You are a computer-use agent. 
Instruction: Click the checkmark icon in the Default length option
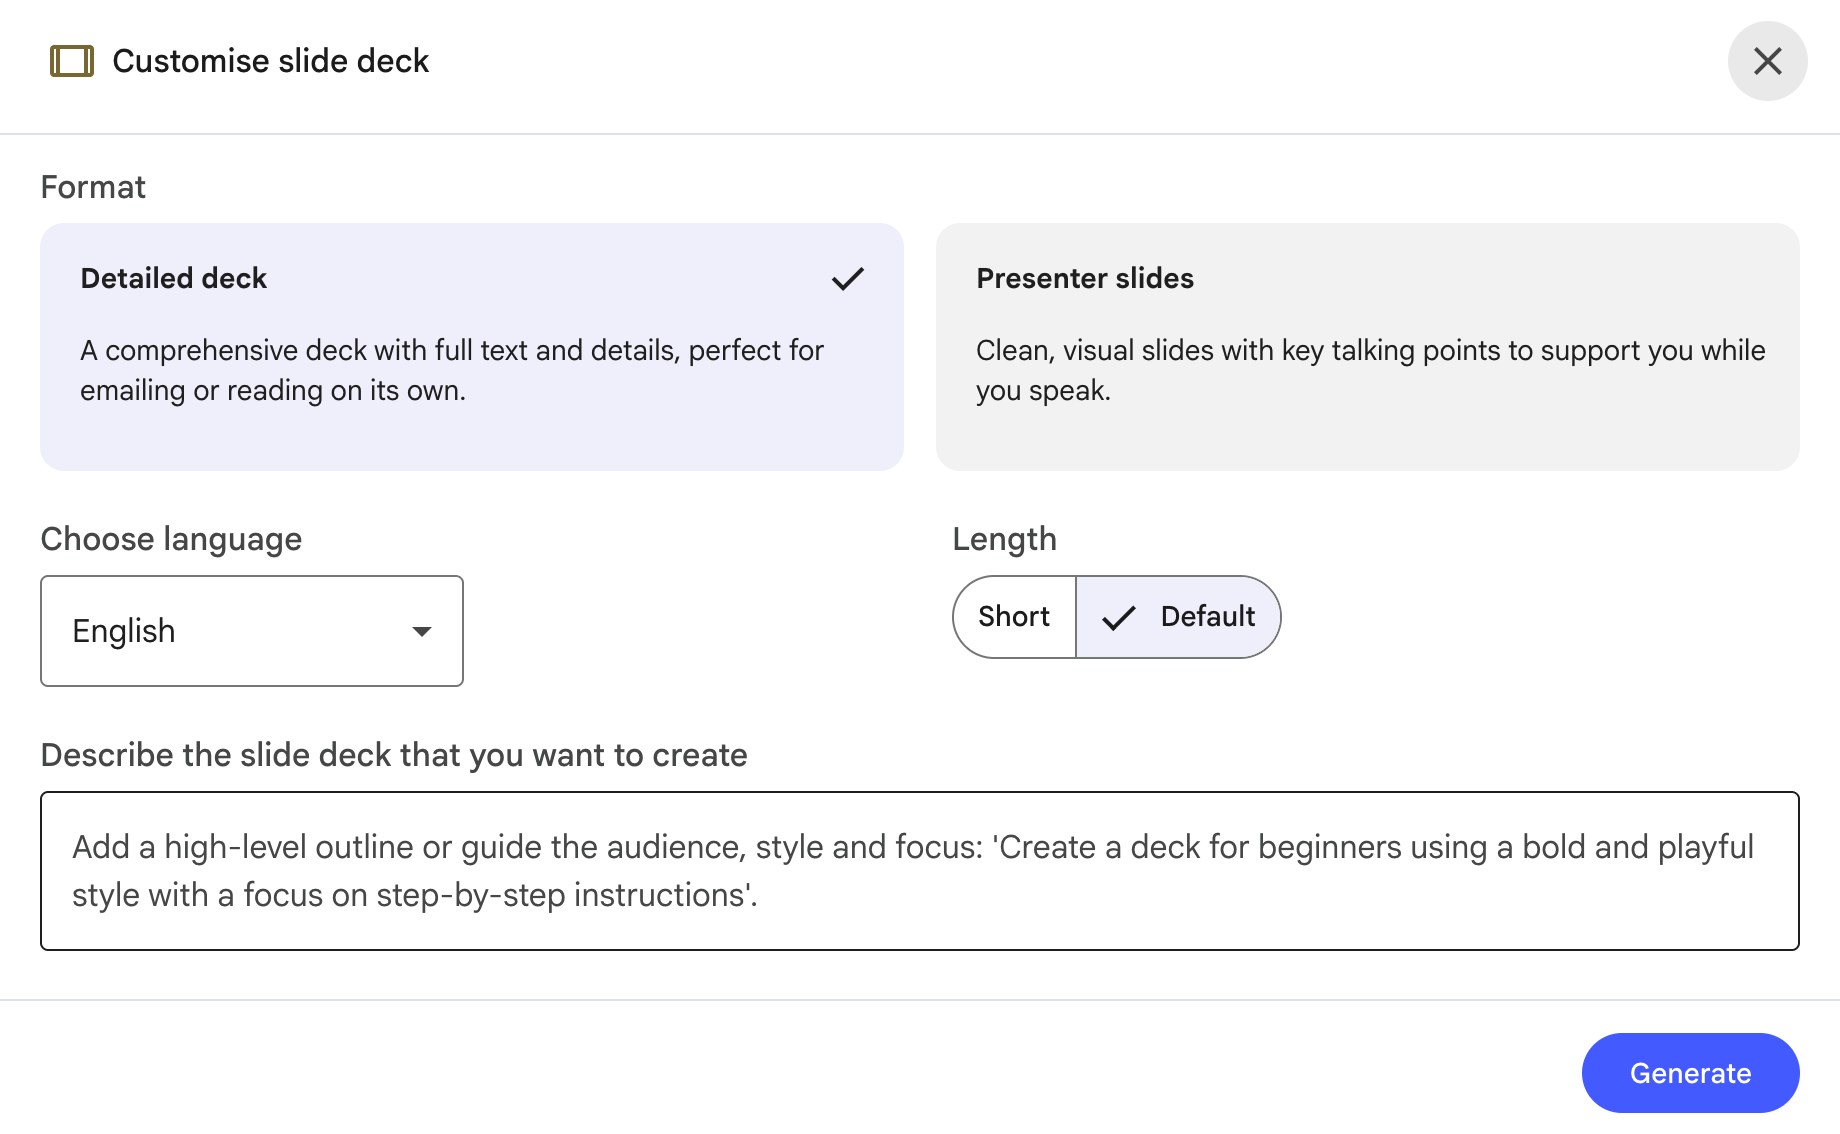pos(1118,618)
